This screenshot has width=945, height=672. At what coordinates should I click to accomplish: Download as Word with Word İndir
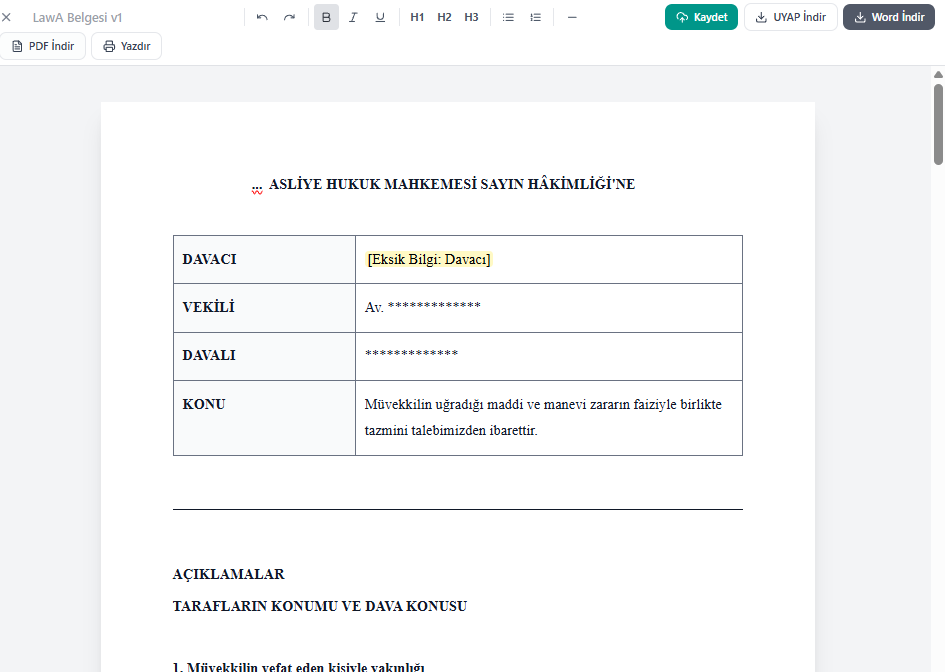tap(889, 17)
